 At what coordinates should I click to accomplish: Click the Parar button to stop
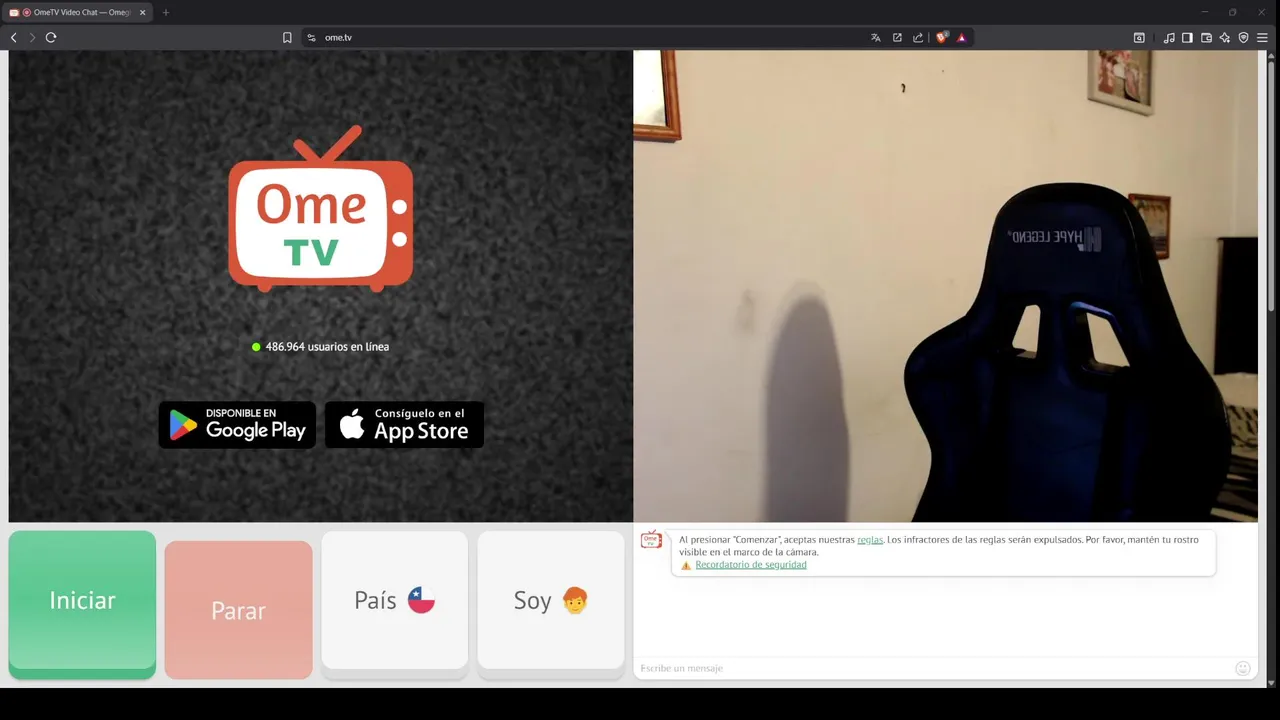point(238,610)
